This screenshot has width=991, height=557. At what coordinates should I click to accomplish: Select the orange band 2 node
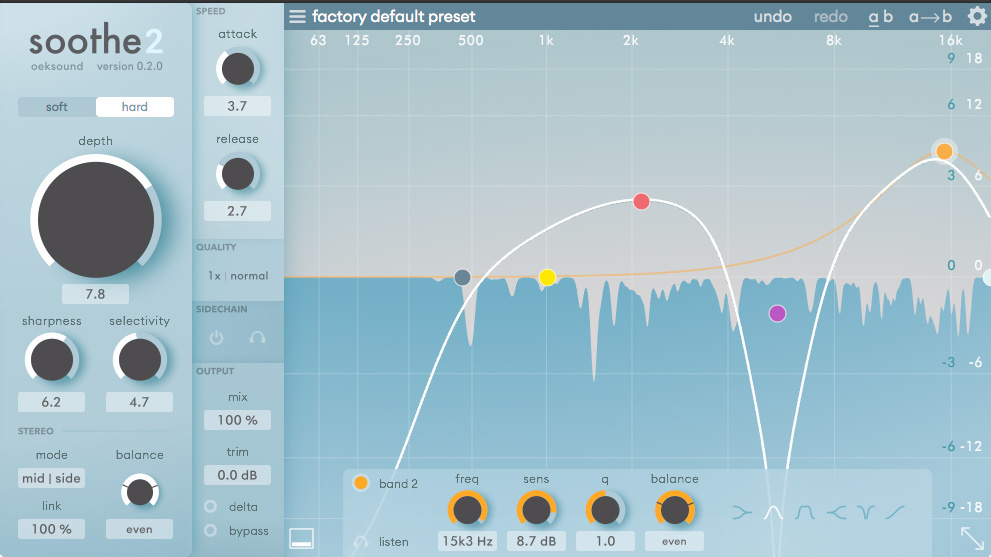pos(944,151)
